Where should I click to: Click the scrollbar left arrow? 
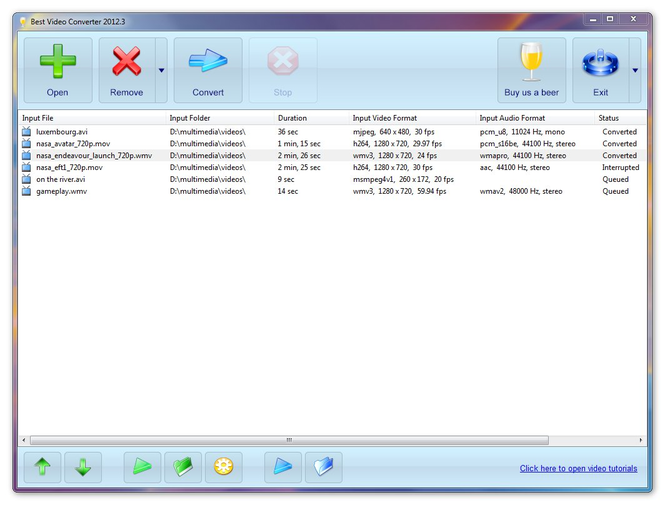click(x=24, y=440)
